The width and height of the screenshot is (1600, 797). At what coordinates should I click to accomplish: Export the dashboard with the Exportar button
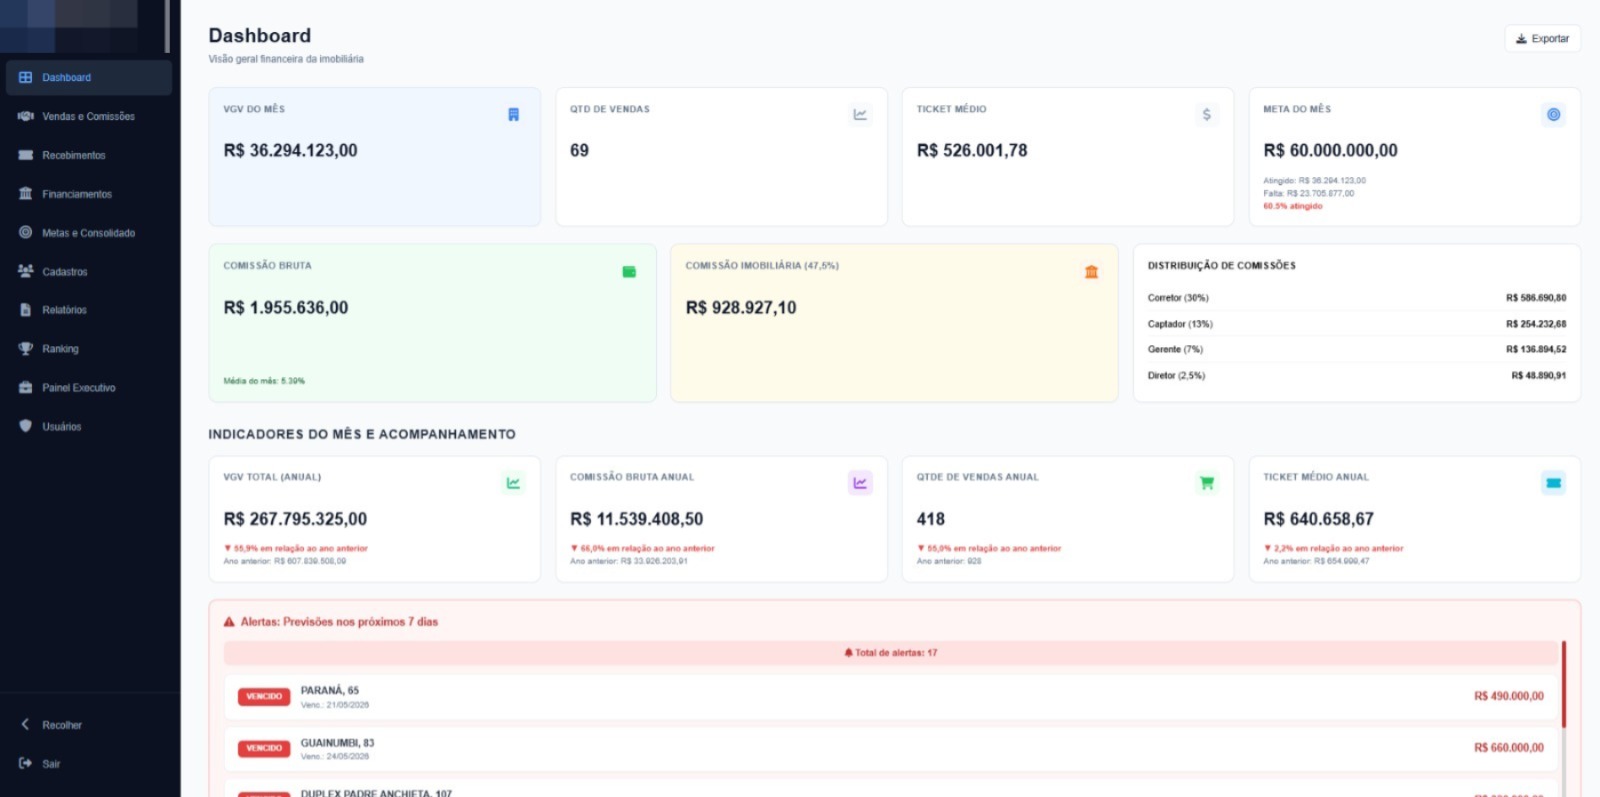point(1542,38)
